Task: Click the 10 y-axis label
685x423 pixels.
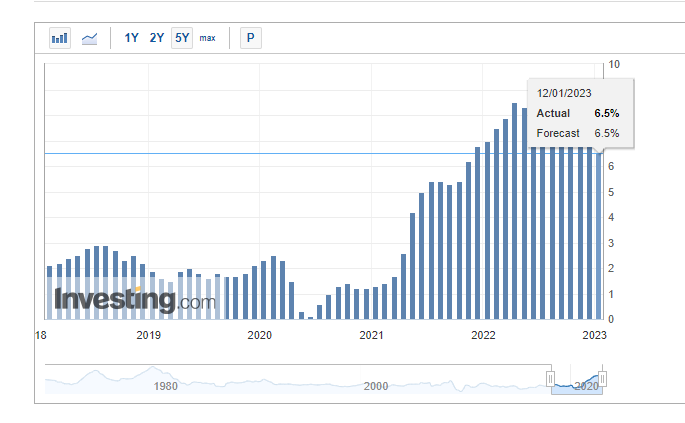Action: click(614, 64)
